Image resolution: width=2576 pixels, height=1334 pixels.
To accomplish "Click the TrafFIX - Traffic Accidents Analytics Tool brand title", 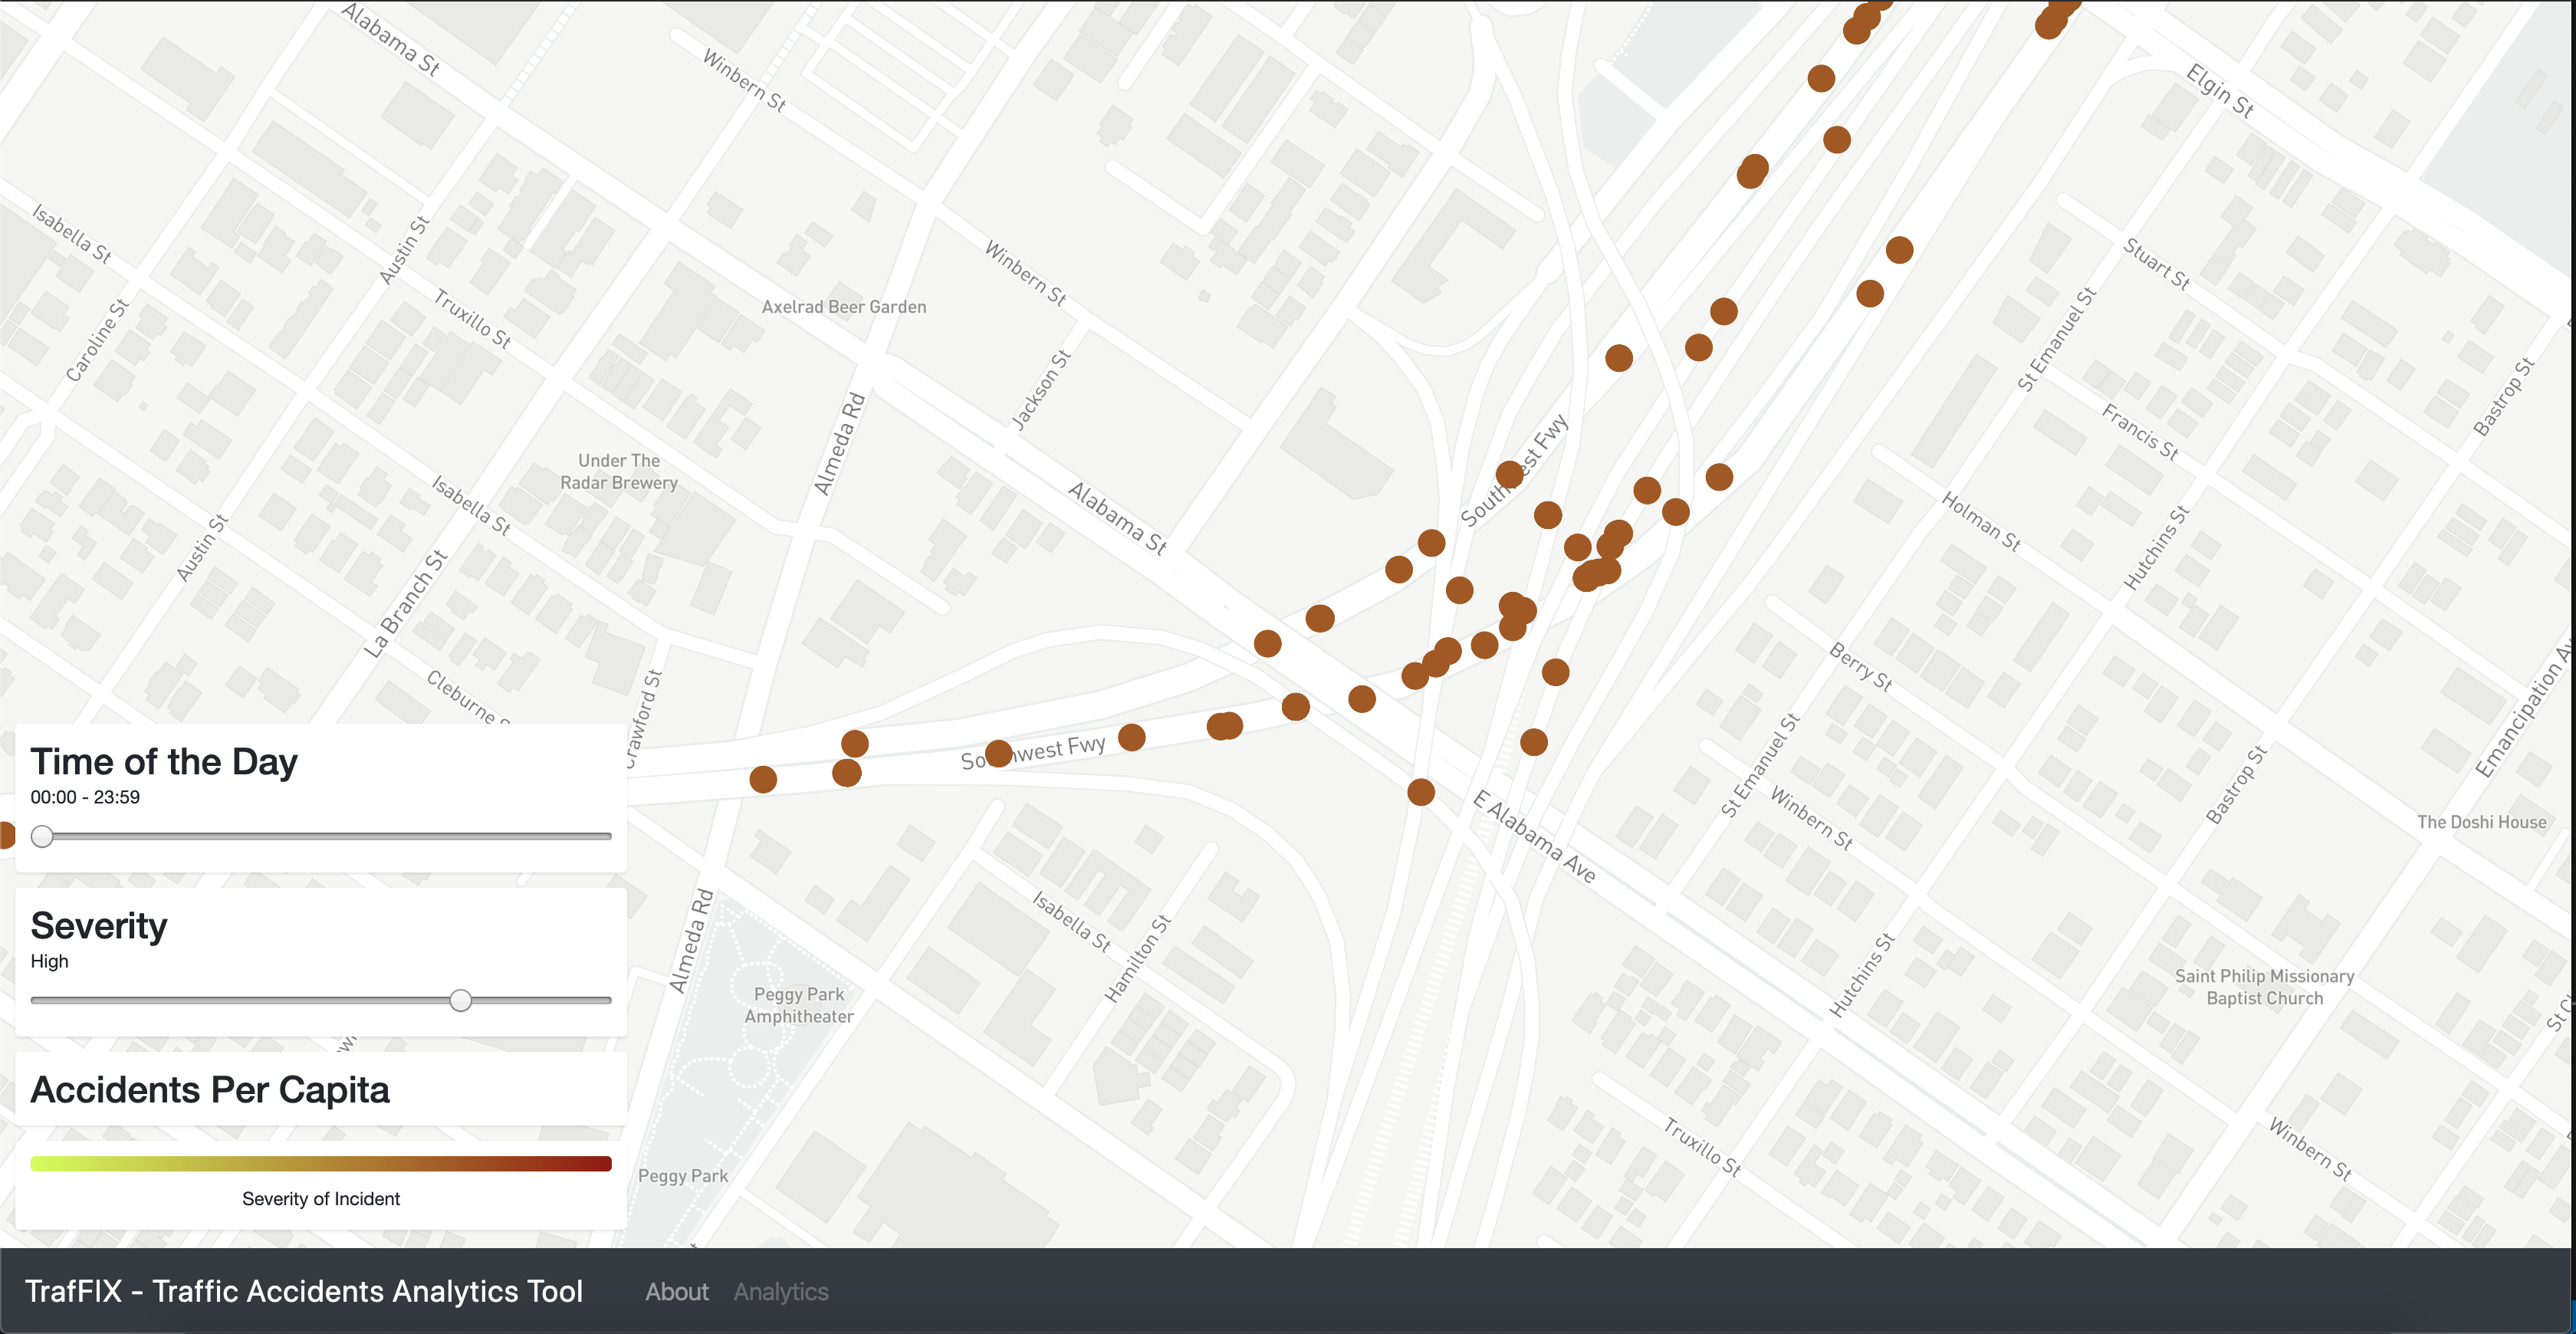I will click(x=304, y=1291).
